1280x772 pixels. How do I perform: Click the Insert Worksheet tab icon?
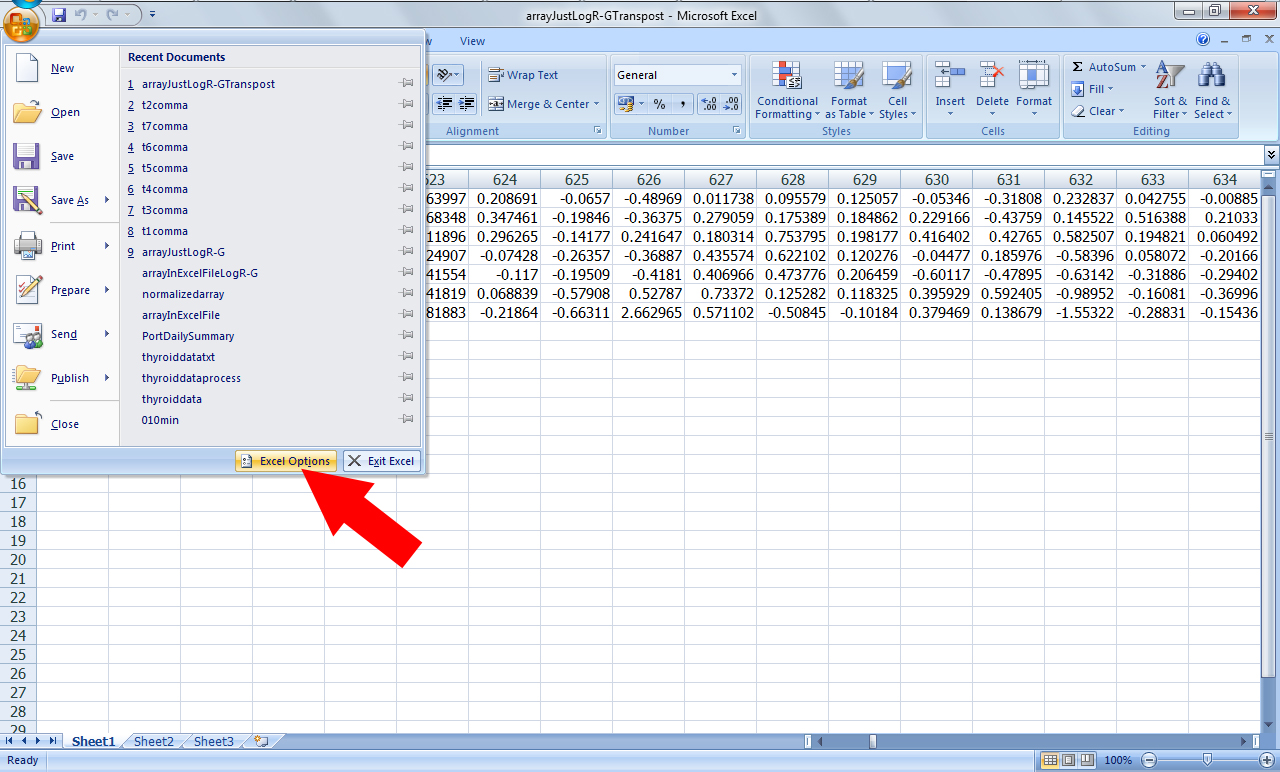(262, 741)
